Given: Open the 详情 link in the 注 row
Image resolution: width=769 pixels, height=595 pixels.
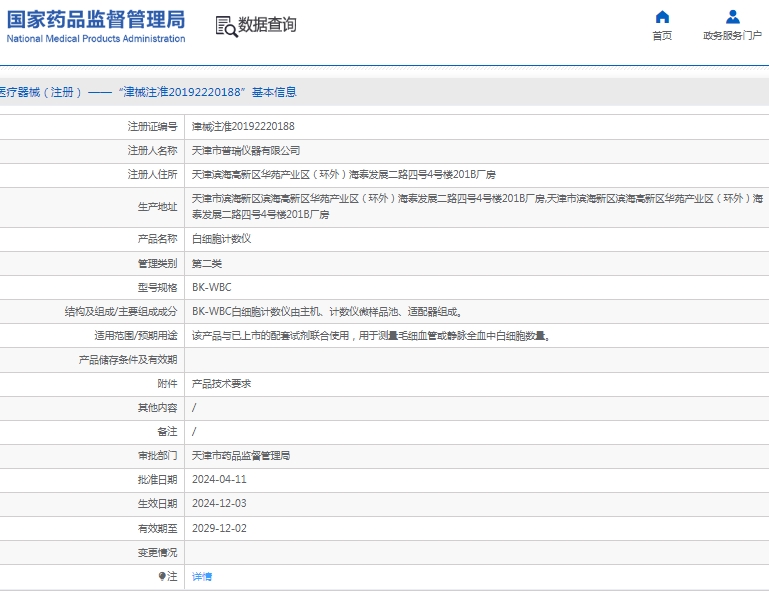Looking at the screenshot, I should pyautogui.click(x=202, y=576).
